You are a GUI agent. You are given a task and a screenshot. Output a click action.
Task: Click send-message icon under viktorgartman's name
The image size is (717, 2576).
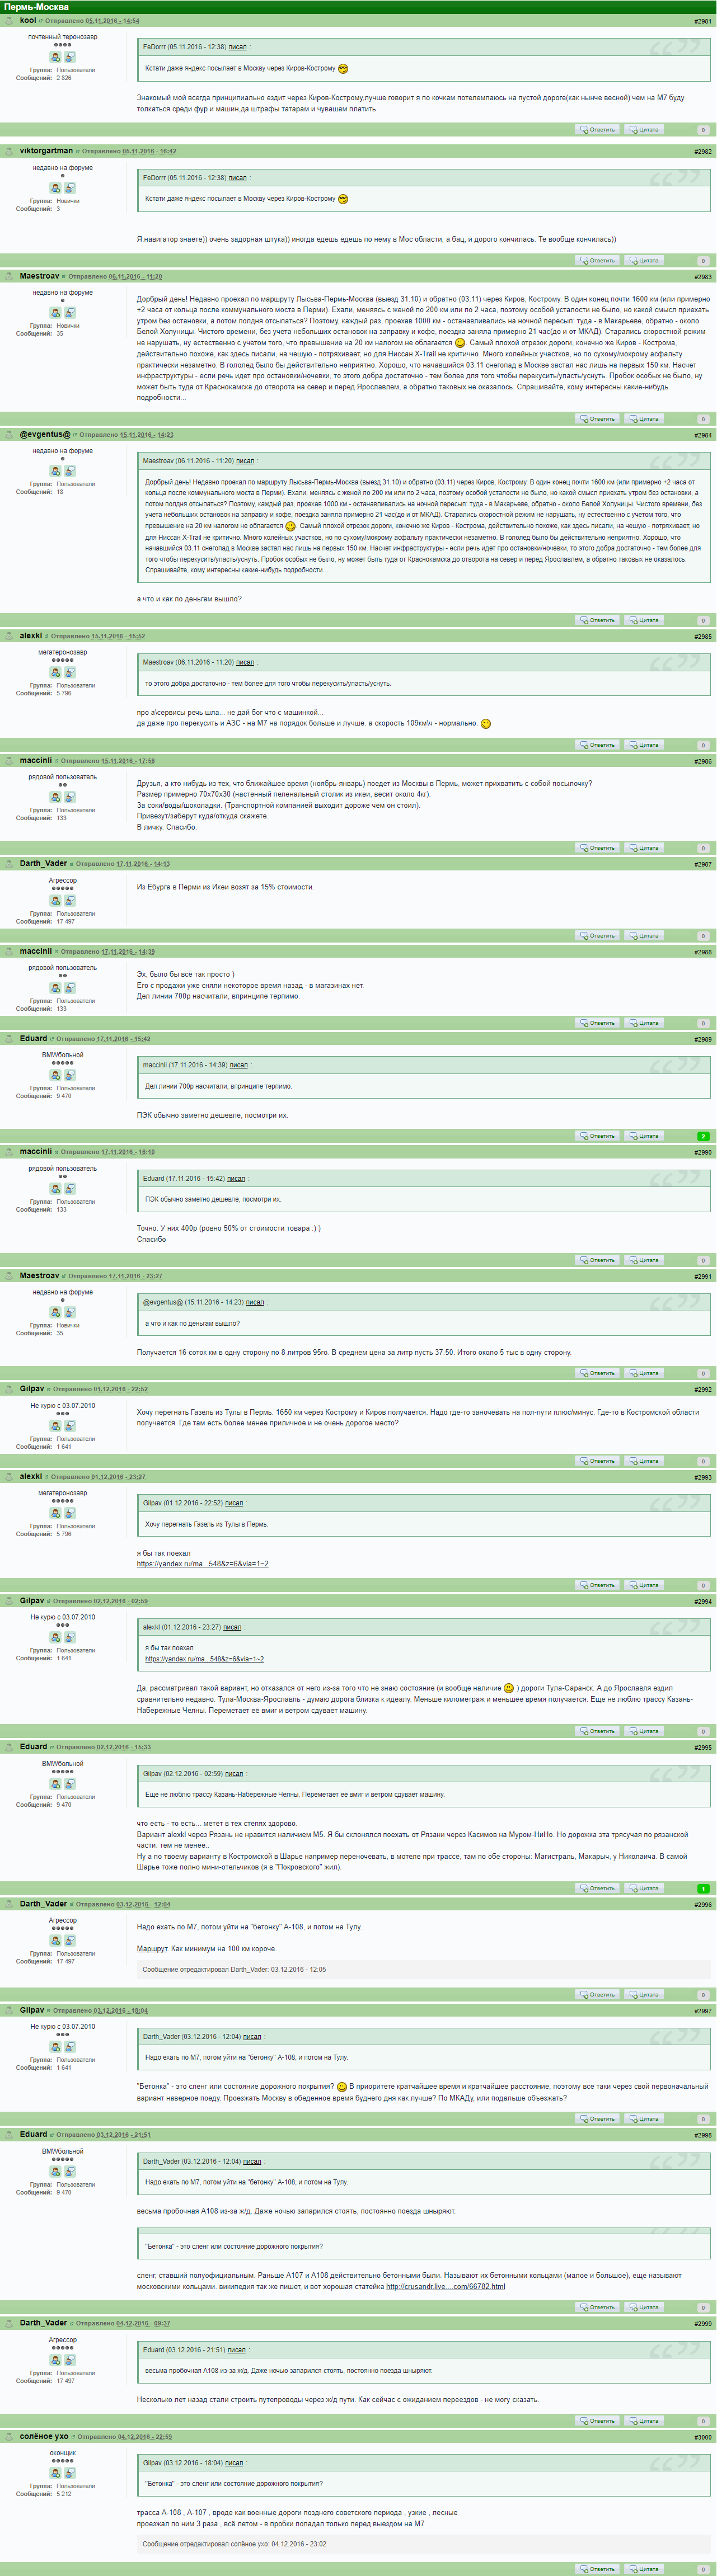pyautogui.click(x=70, y=188)
